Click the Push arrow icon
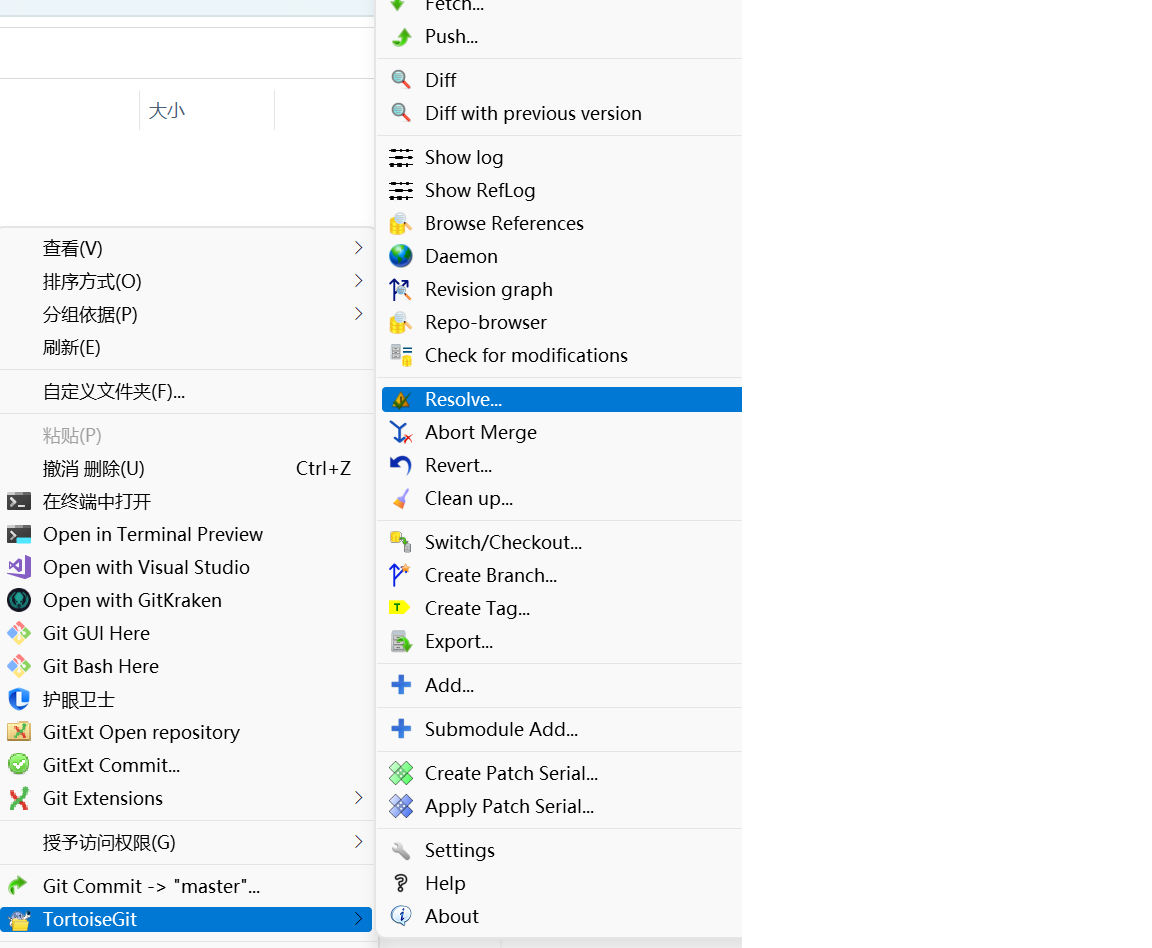Screen dimensions: 1152x948 pyautogui.click(x=401, y=37)
